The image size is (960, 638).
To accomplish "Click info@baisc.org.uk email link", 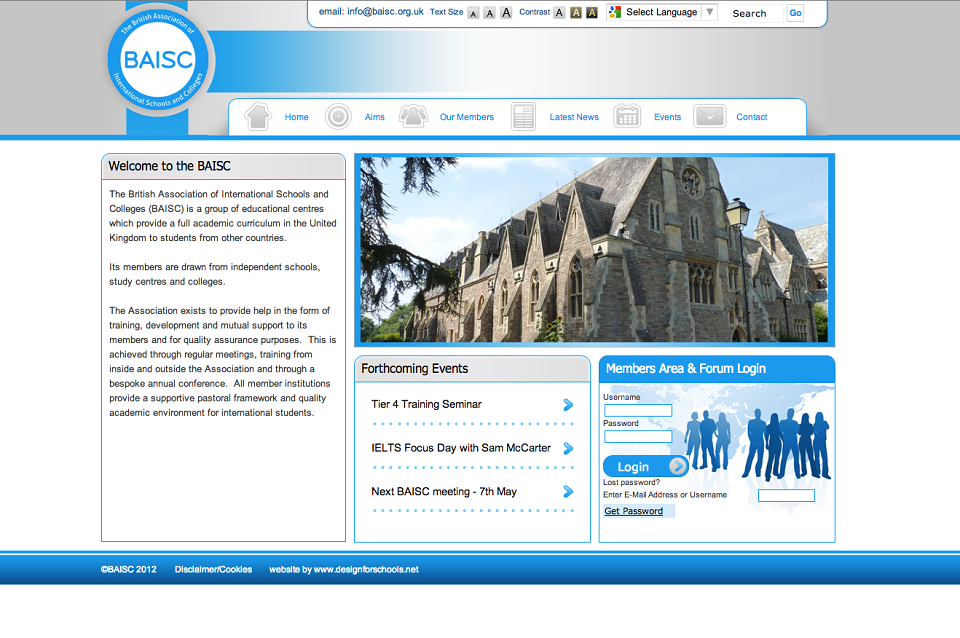I will pos(385,12).
